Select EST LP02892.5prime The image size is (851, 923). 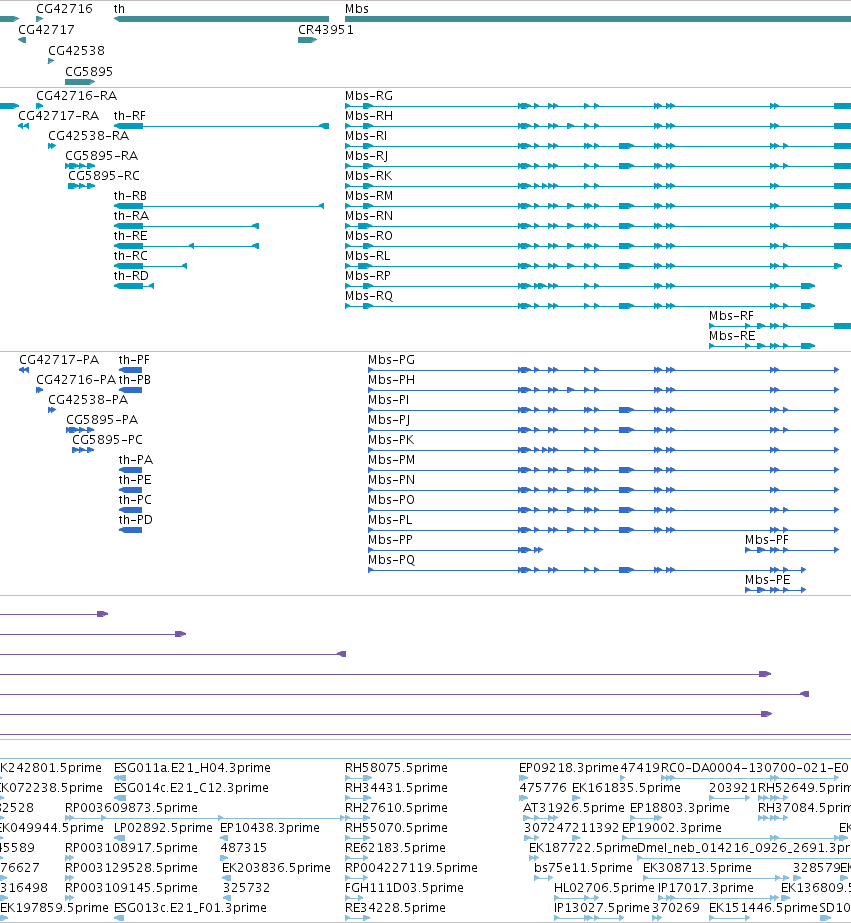pyautogui.click(x=163, y=828)
